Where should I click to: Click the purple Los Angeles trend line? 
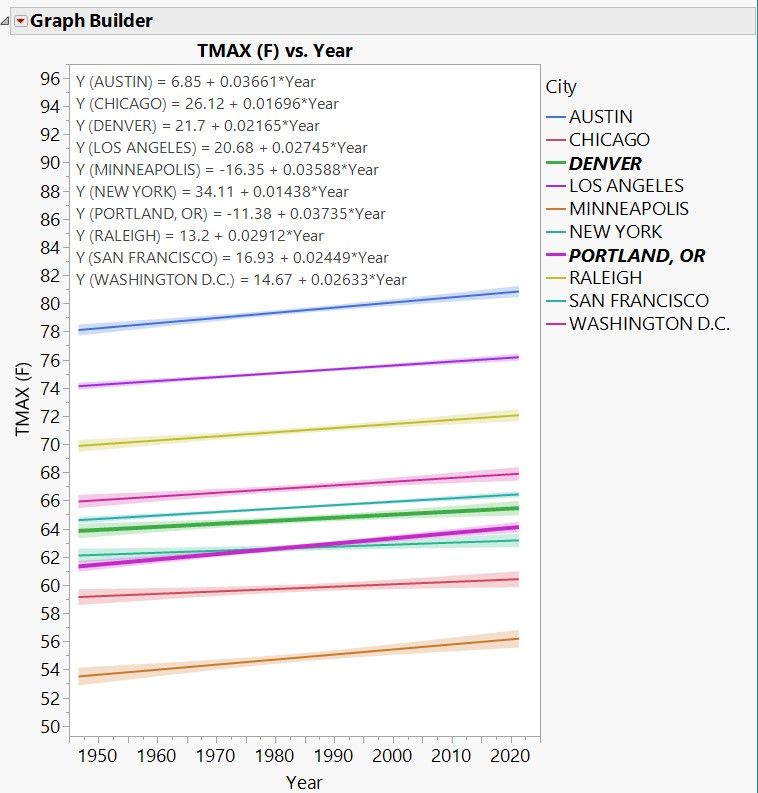298,372
